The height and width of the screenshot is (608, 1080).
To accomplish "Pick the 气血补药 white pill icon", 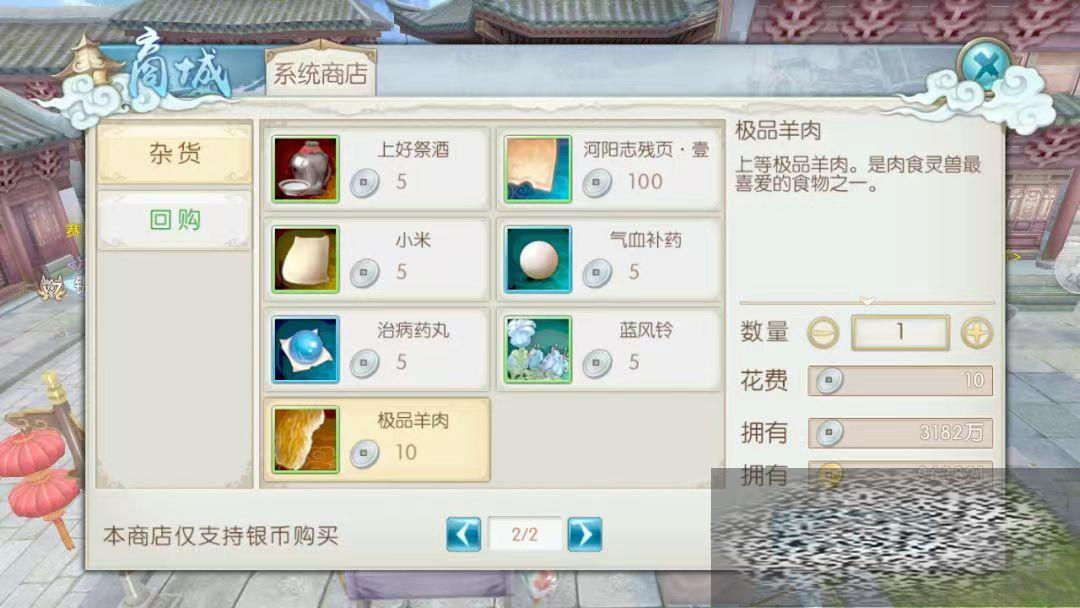I will [x=537, y=260].
